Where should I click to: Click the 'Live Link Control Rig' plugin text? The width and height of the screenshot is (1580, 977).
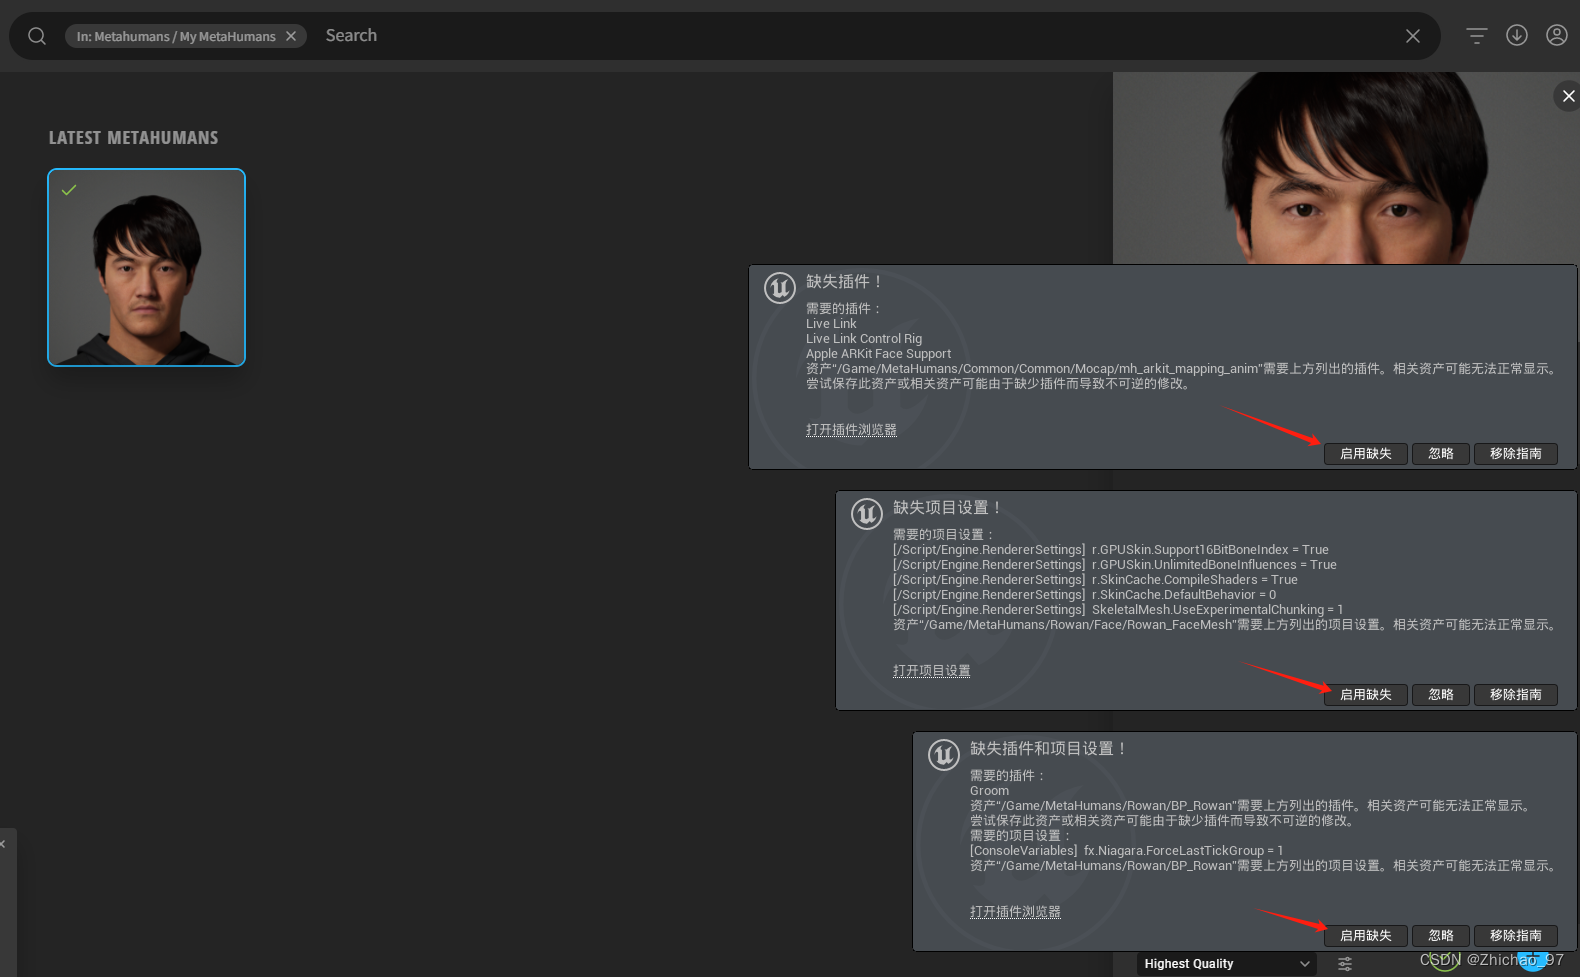864,339
